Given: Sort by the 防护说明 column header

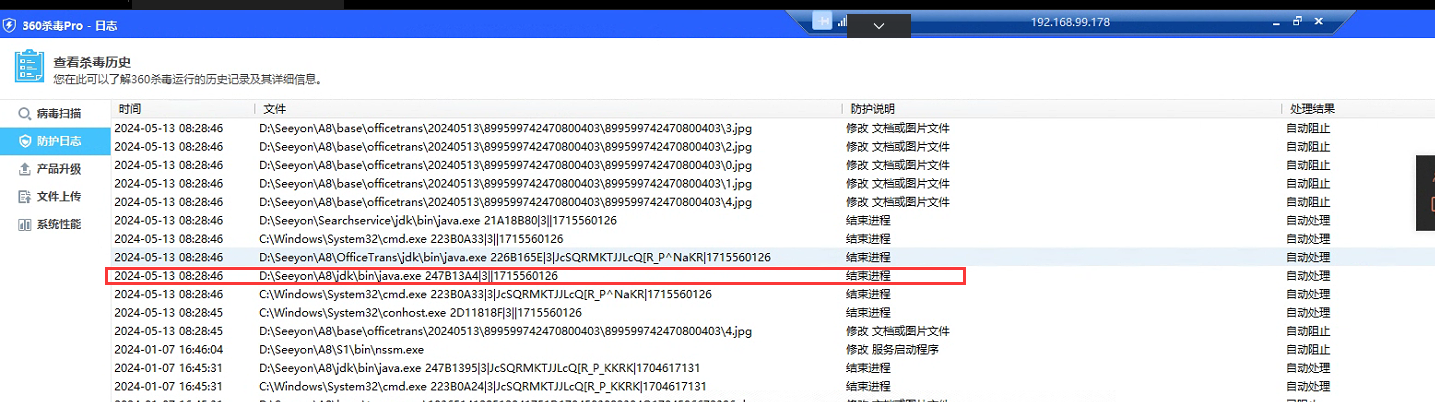Looking at the screenshot, I should click(x=1062, y=109).
